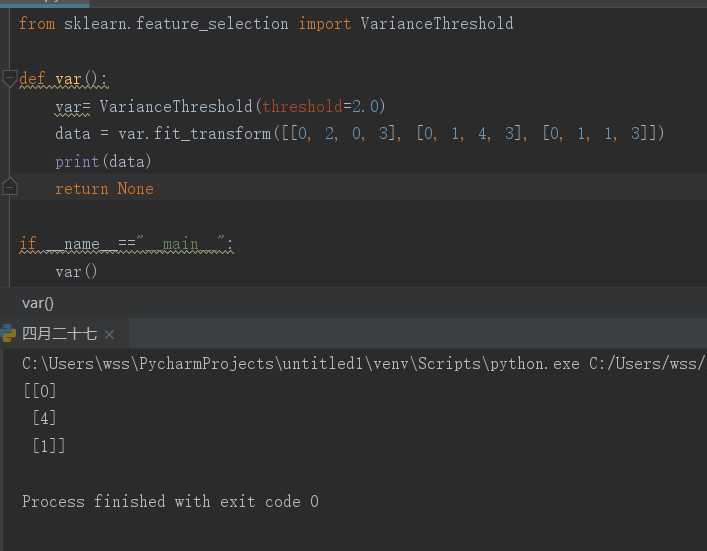Click the return None line
The height and width of the screenshot is (551, 707).
pos(104,188)
